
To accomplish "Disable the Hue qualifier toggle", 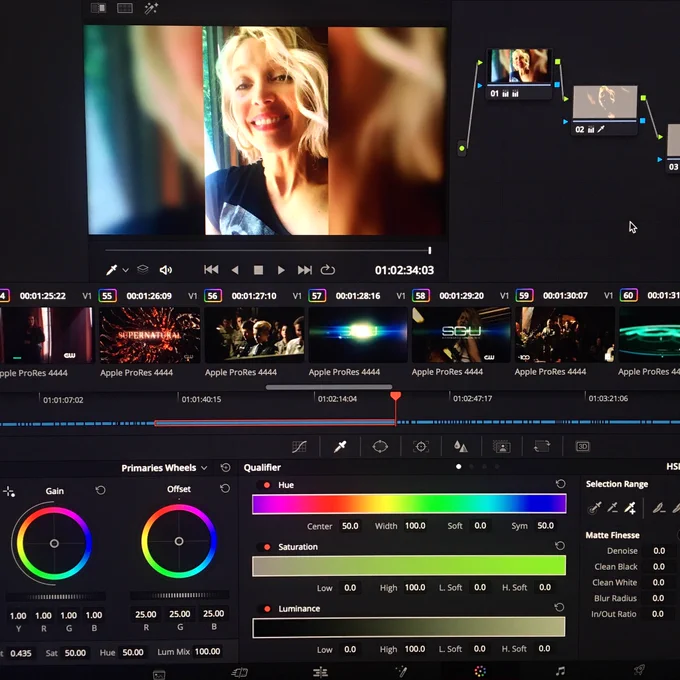I will tap(267, 485).
